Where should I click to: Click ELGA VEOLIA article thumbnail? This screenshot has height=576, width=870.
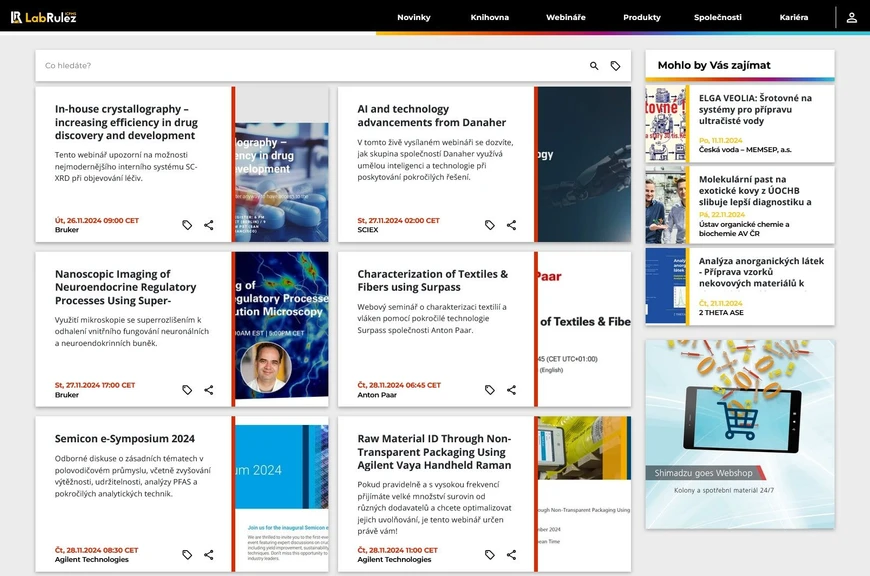point(665,123)
